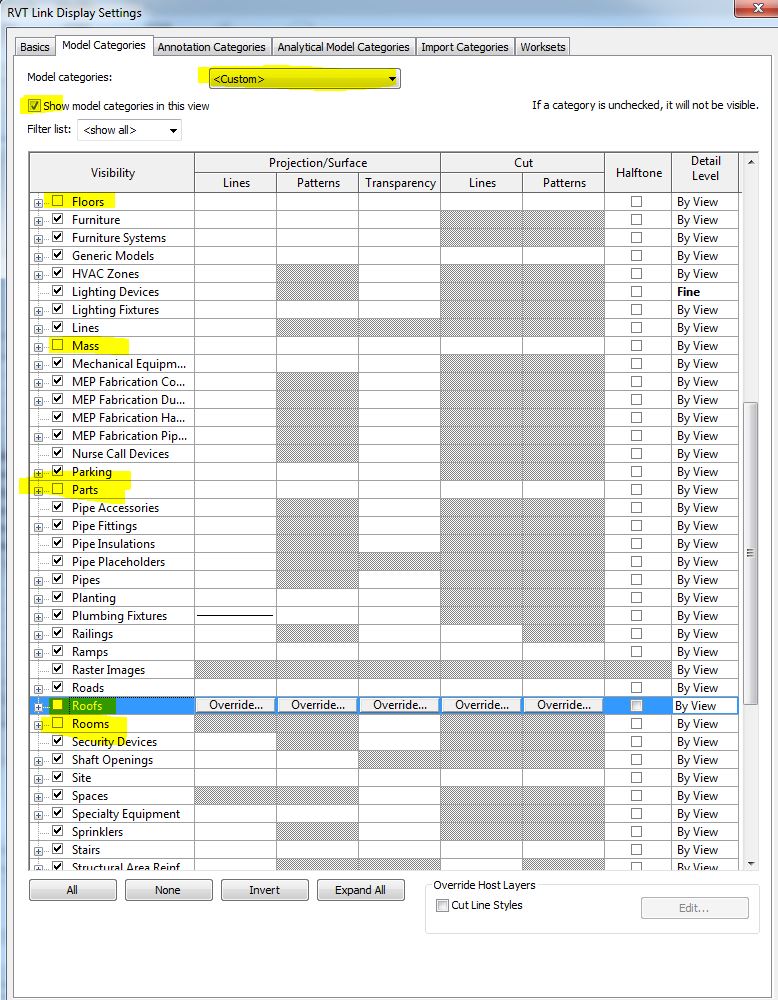The height and width of the screenshot is (1000, 778).
Task: Click the Halftone column header
Action: tap(638, 172)
